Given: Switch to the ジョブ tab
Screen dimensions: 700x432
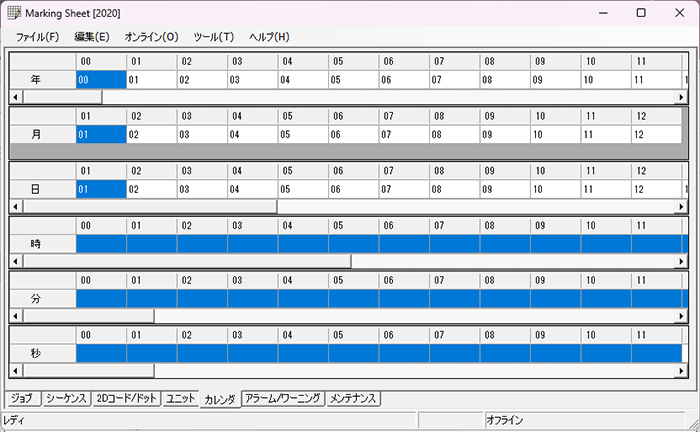Looking at the screenshot, I should 23,398.
